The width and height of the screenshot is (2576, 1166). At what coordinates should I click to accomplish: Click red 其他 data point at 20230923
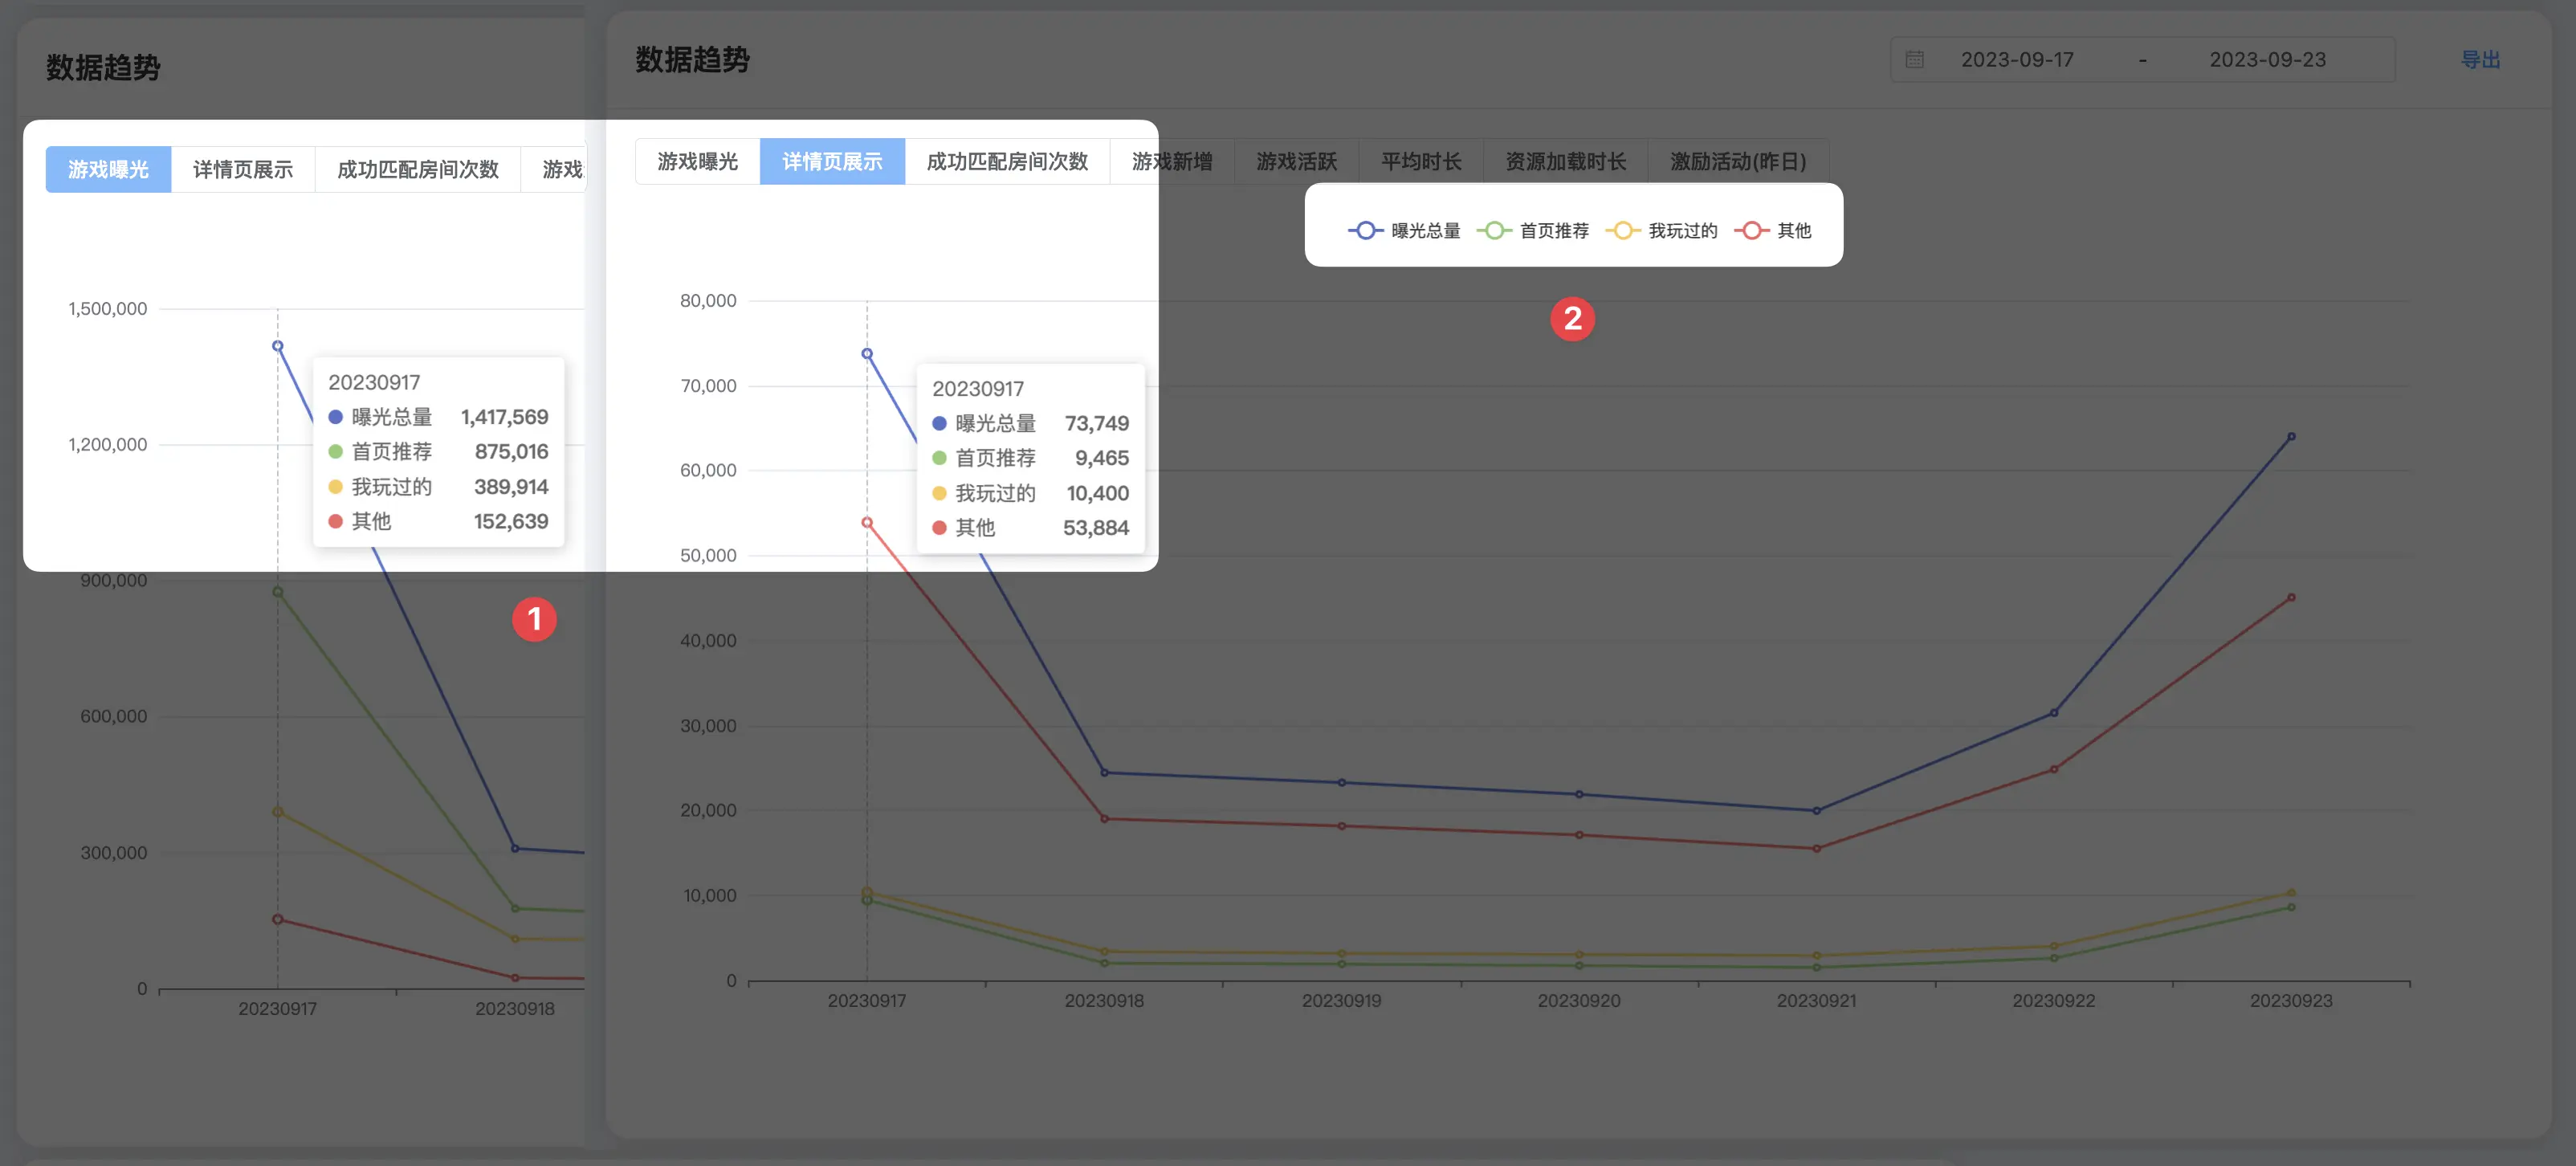click(2291, 598)
